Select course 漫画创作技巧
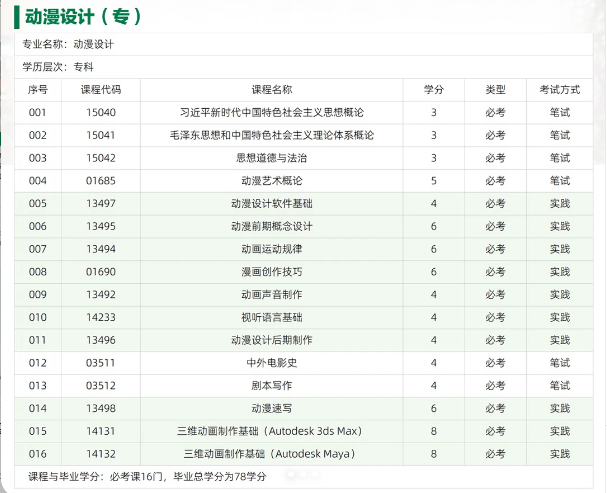 coord(272,272)
